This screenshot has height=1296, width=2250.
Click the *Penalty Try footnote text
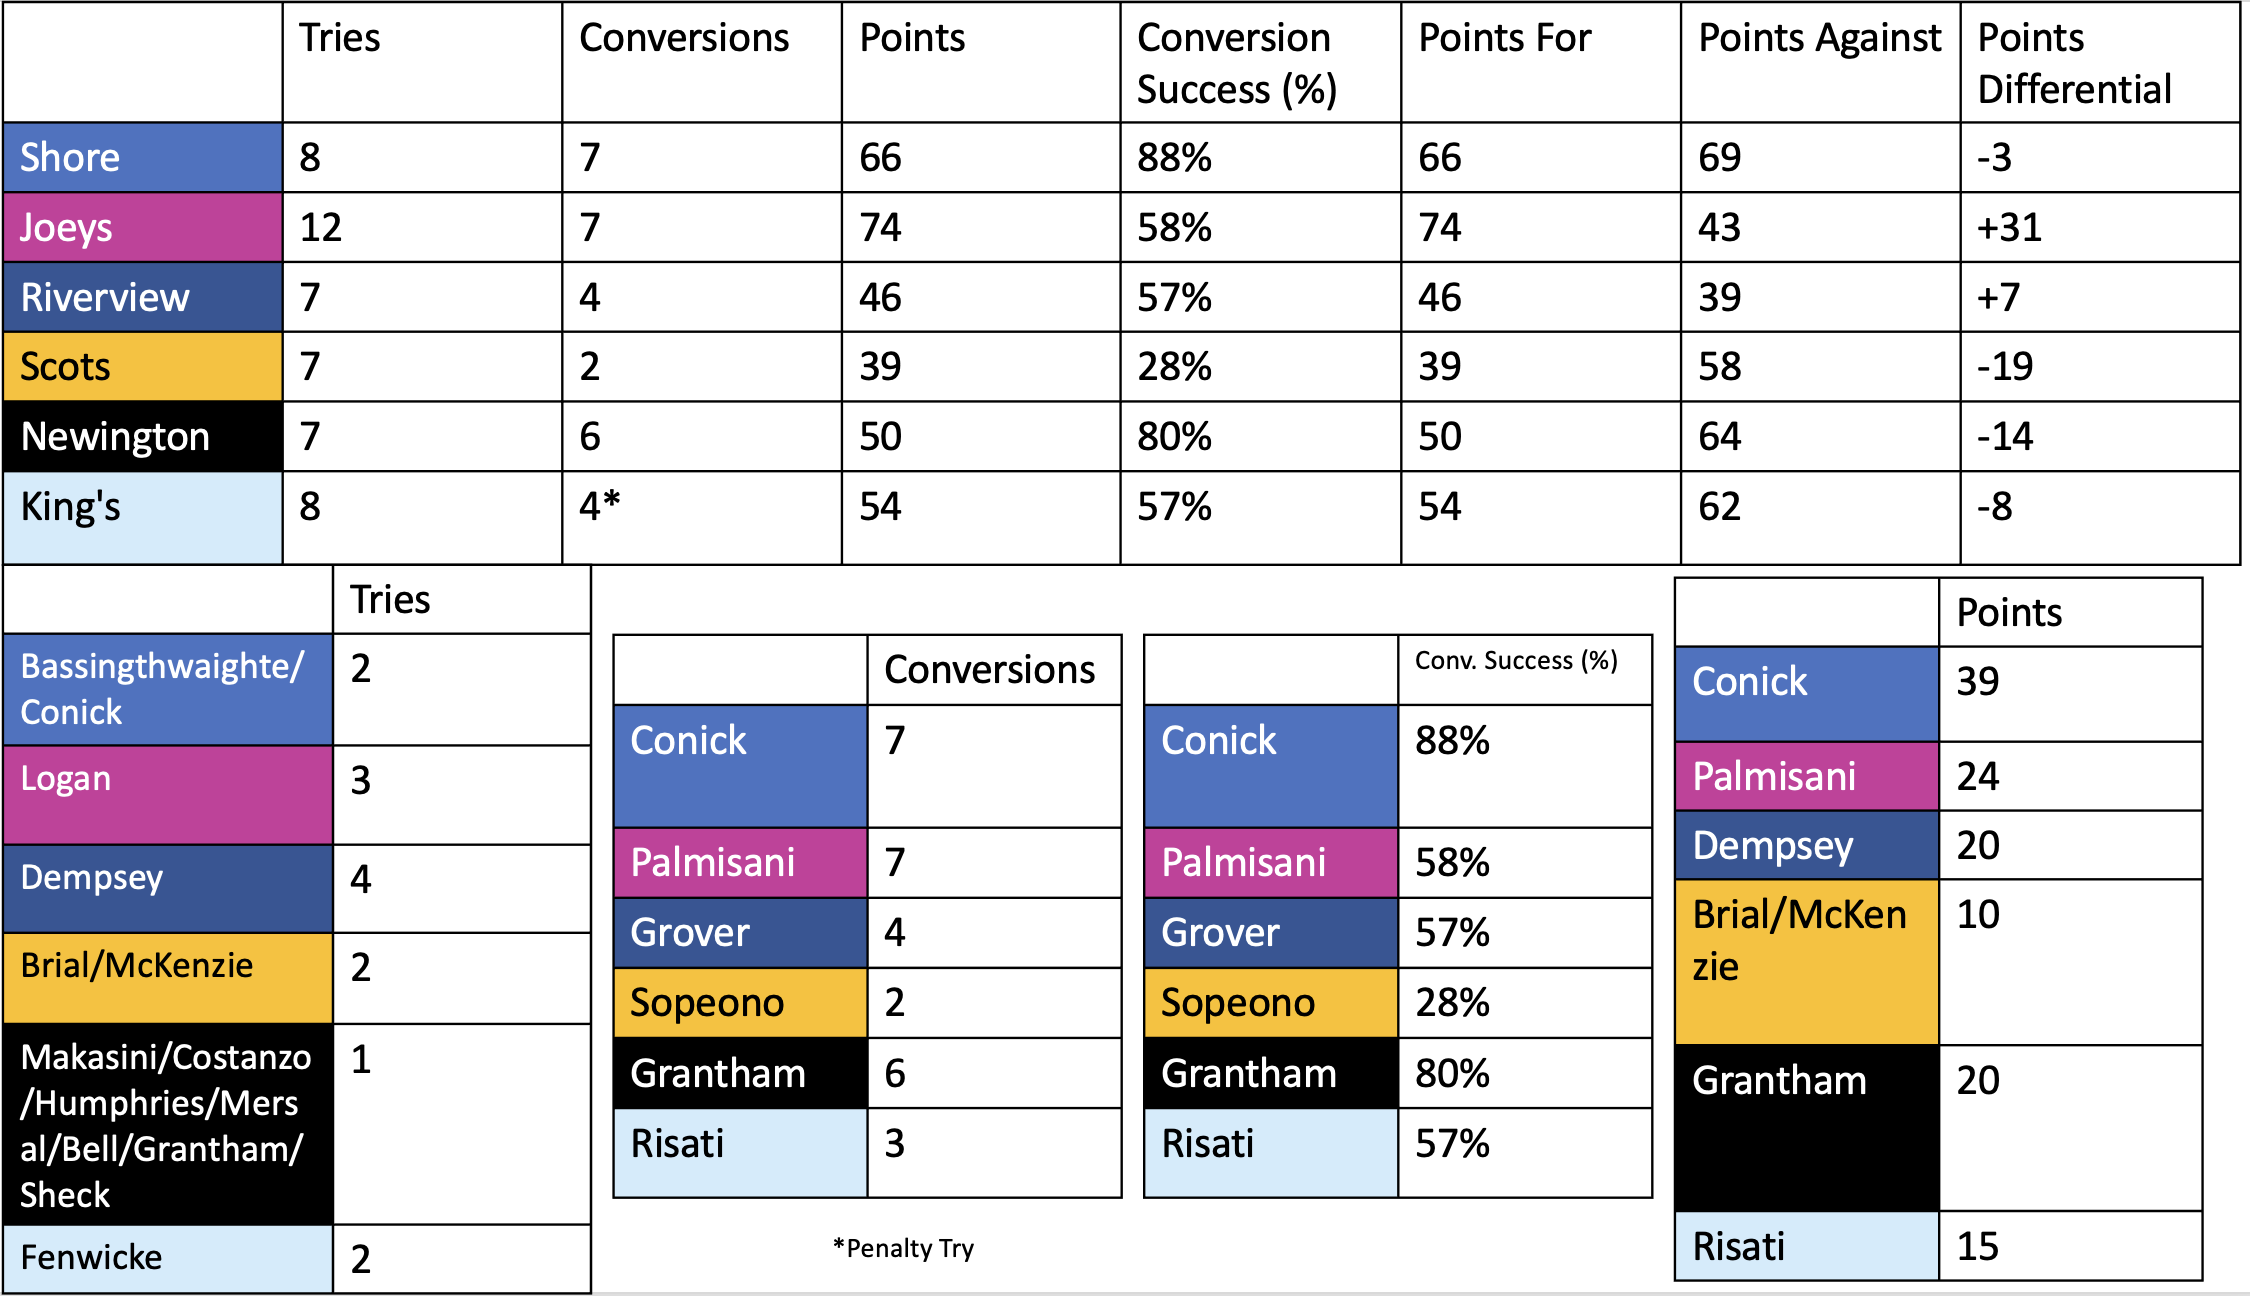[903, 1248]
